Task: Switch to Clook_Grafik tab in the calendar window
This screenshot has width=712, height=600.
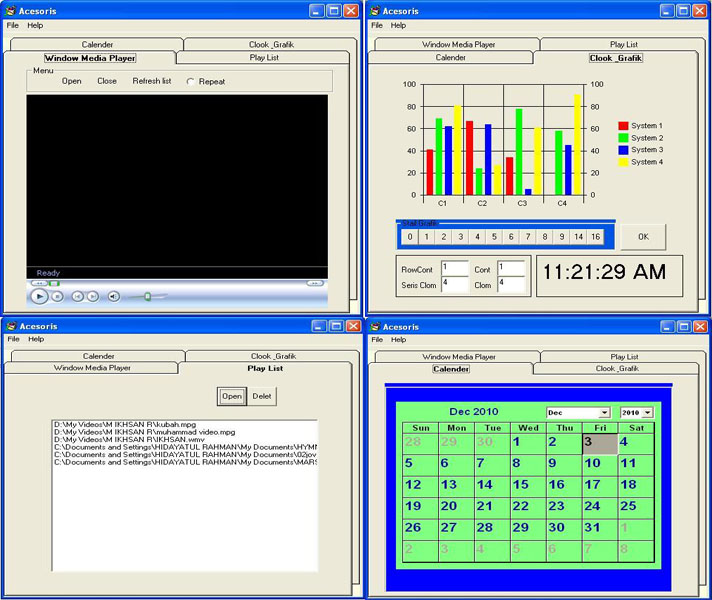Action: [617, 368]
